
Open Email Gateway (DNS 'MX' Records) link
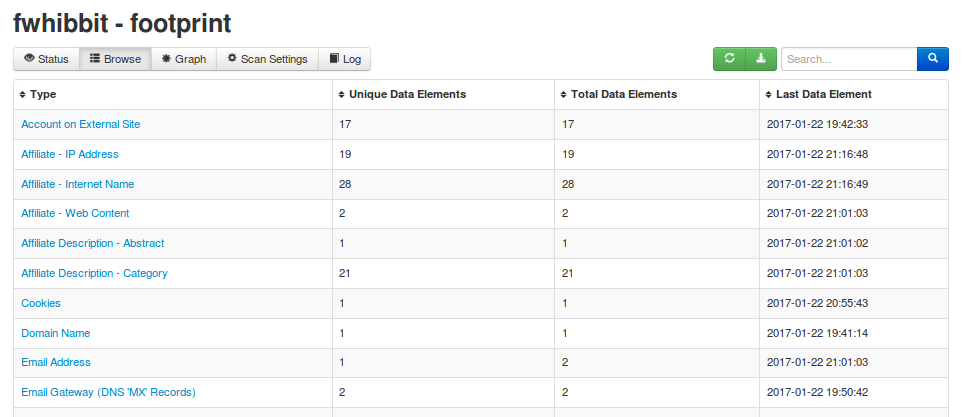click(x=108, y=392)
